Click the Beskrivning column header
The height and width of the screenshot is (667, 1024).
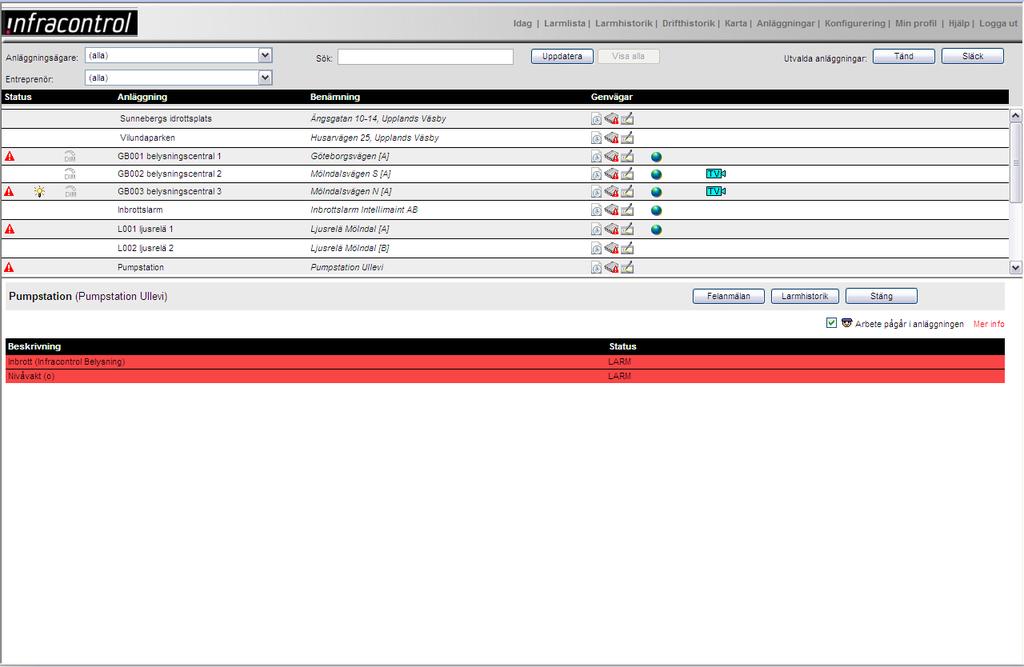tap(35, 346)
